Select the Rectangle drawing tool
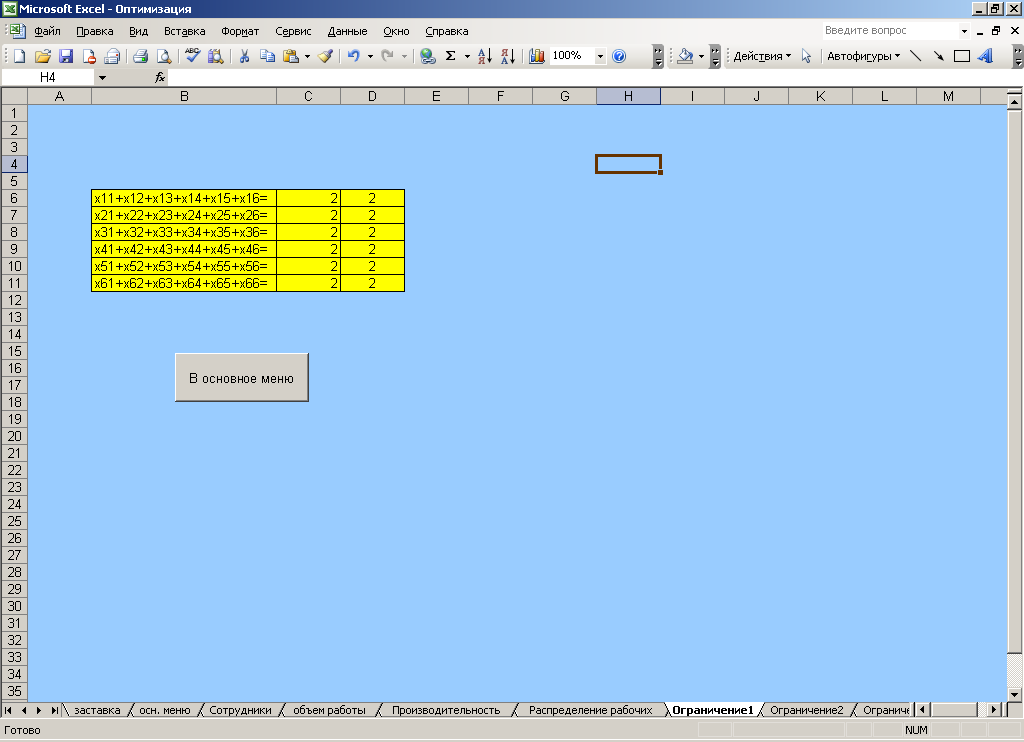The image size is (1024, 742). coord(962,57)
